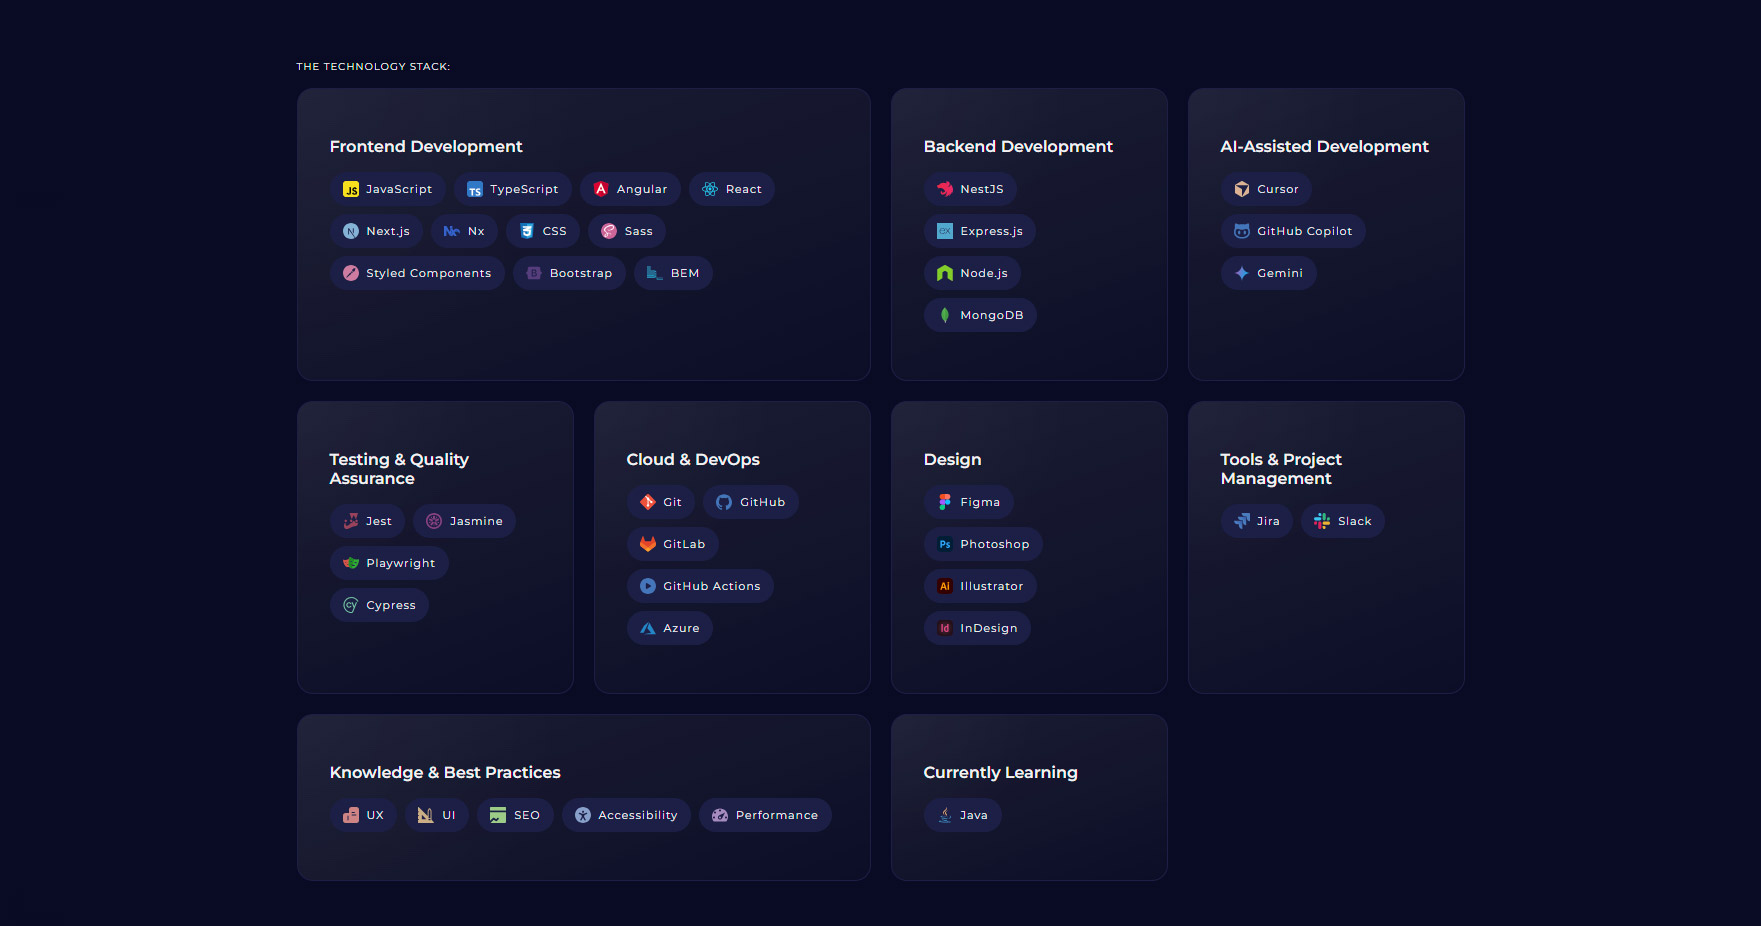The image size is (1761, 926).
Task: Click the Currently Learning heading
Action: pyautogui.click(x=1000, y=772)
